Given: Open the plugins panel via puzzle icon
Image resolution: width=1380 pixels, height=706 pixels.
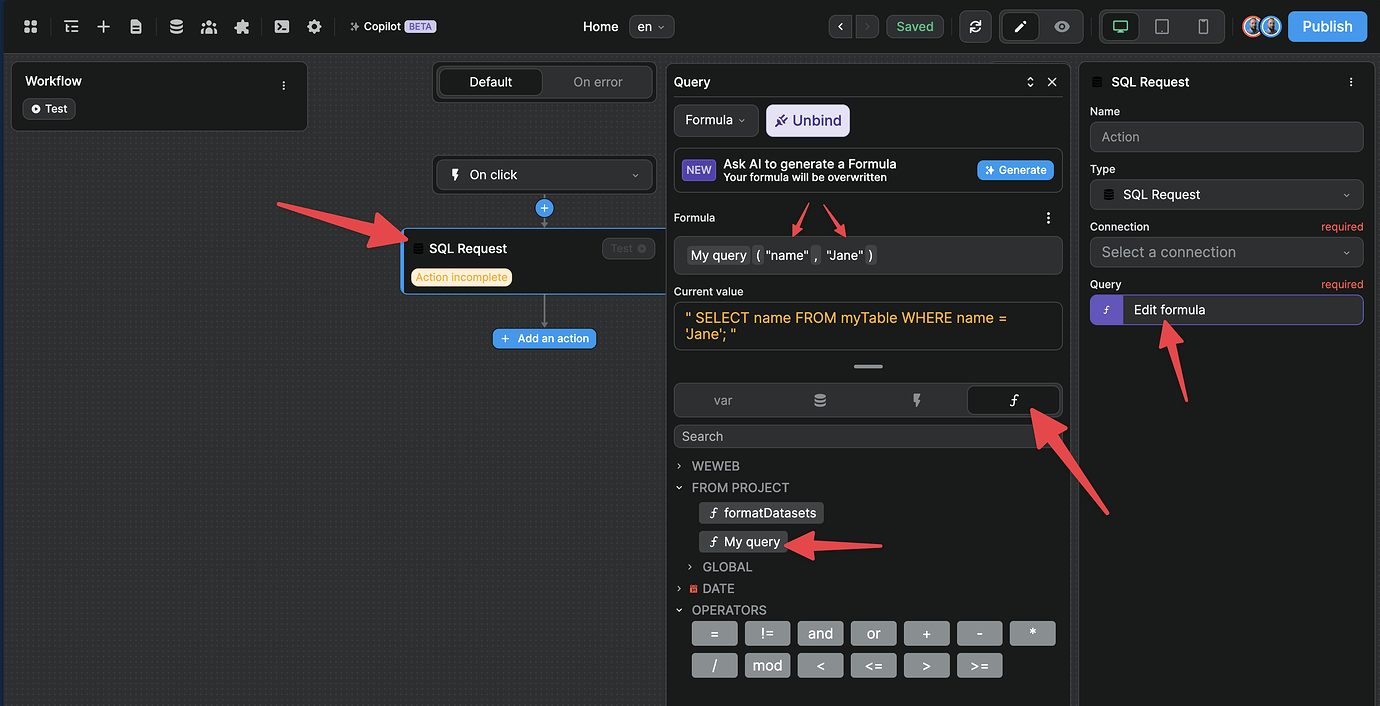Looking at the screenshot, I should pos(241,26).
